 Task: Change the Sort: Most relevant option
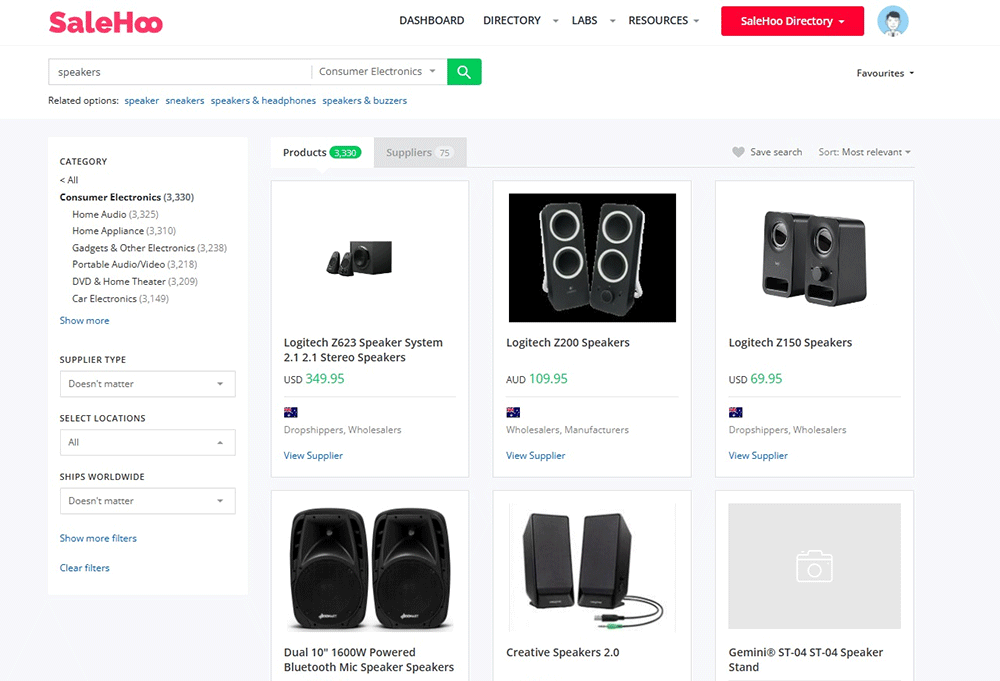pyautogui.click(x=865, y=152)
